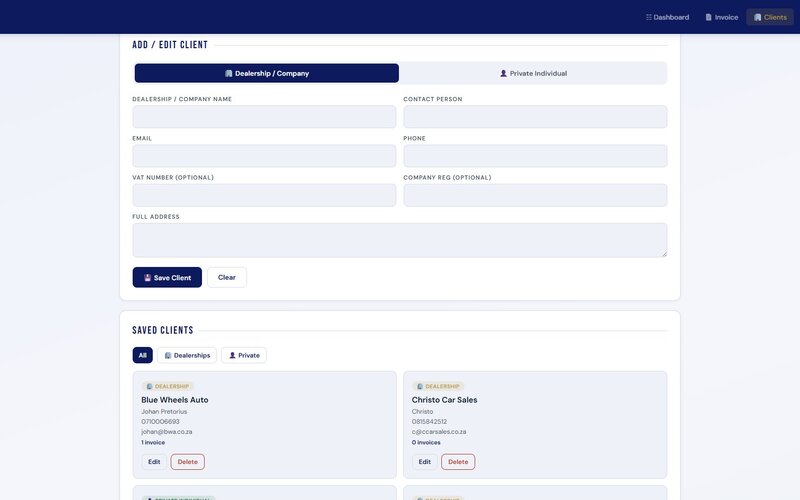
Task: Click '1 invoice' on Blue Wheels Auto
Action: (153, 442)
